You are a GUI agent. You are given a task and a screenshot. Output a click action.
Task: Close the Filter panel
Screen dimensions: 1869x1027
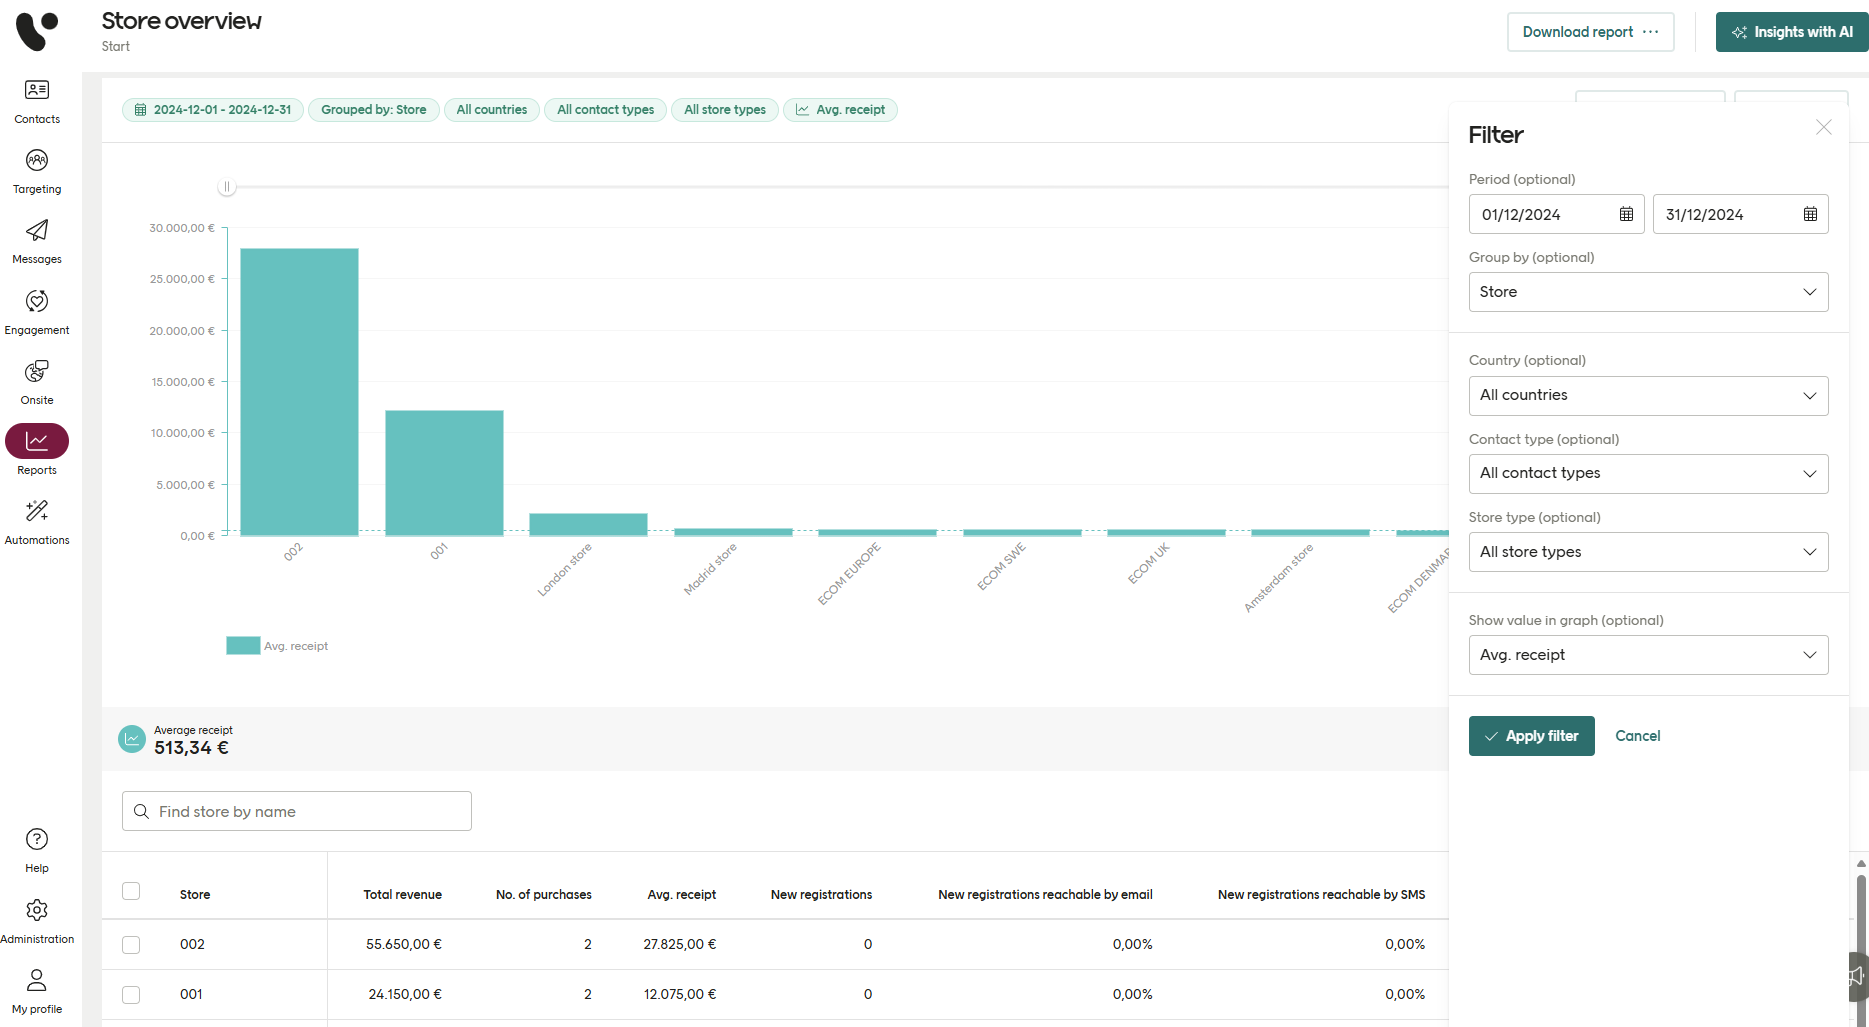(1823, 128)
